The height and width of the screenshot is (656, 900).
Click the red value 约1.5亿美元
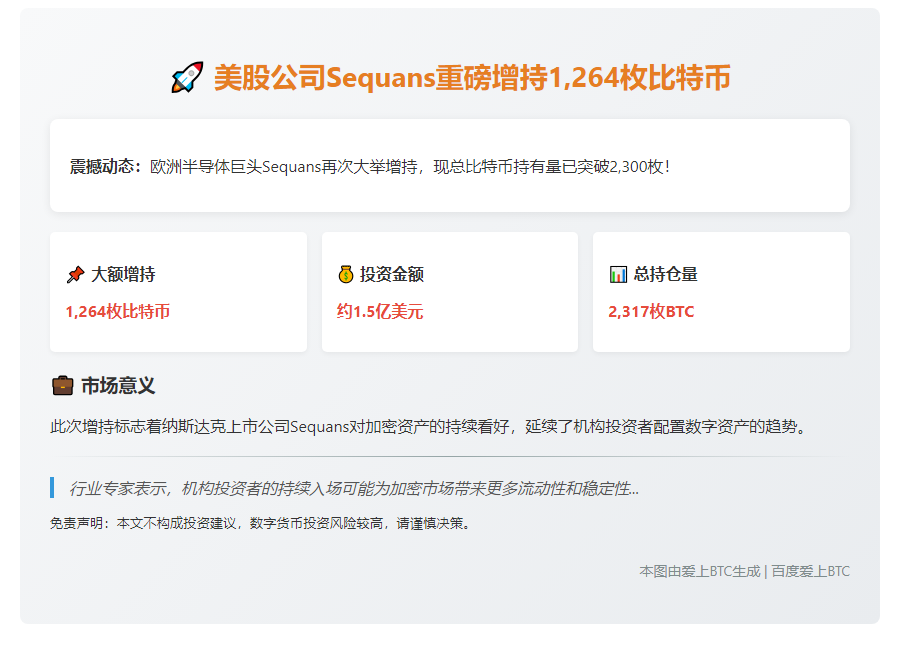[380, 312]
